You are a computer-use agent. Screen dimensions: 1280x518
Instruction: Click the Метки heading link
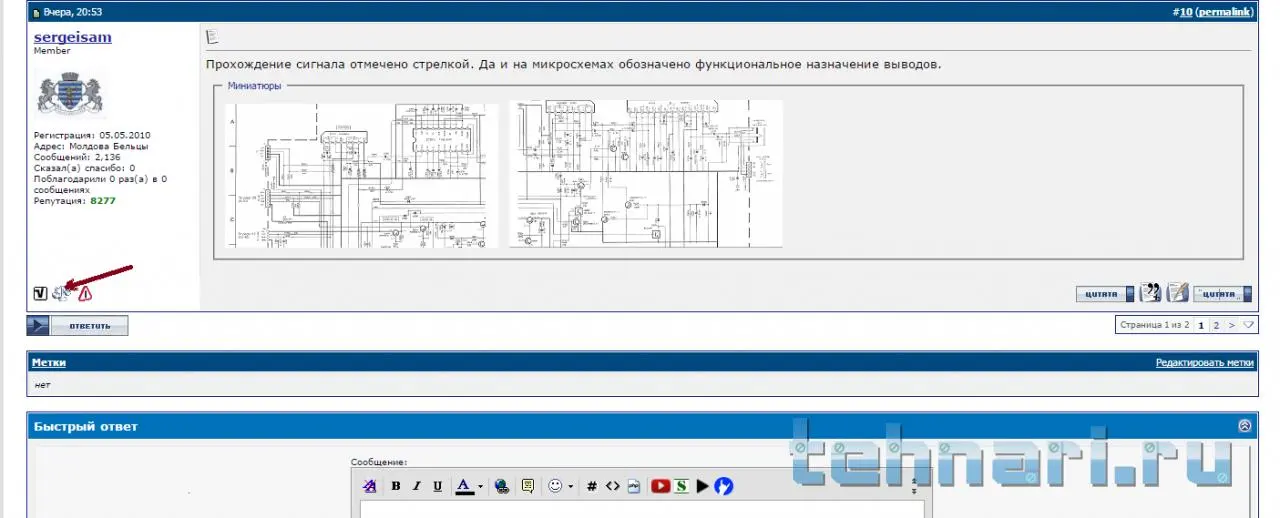point(48,362)
